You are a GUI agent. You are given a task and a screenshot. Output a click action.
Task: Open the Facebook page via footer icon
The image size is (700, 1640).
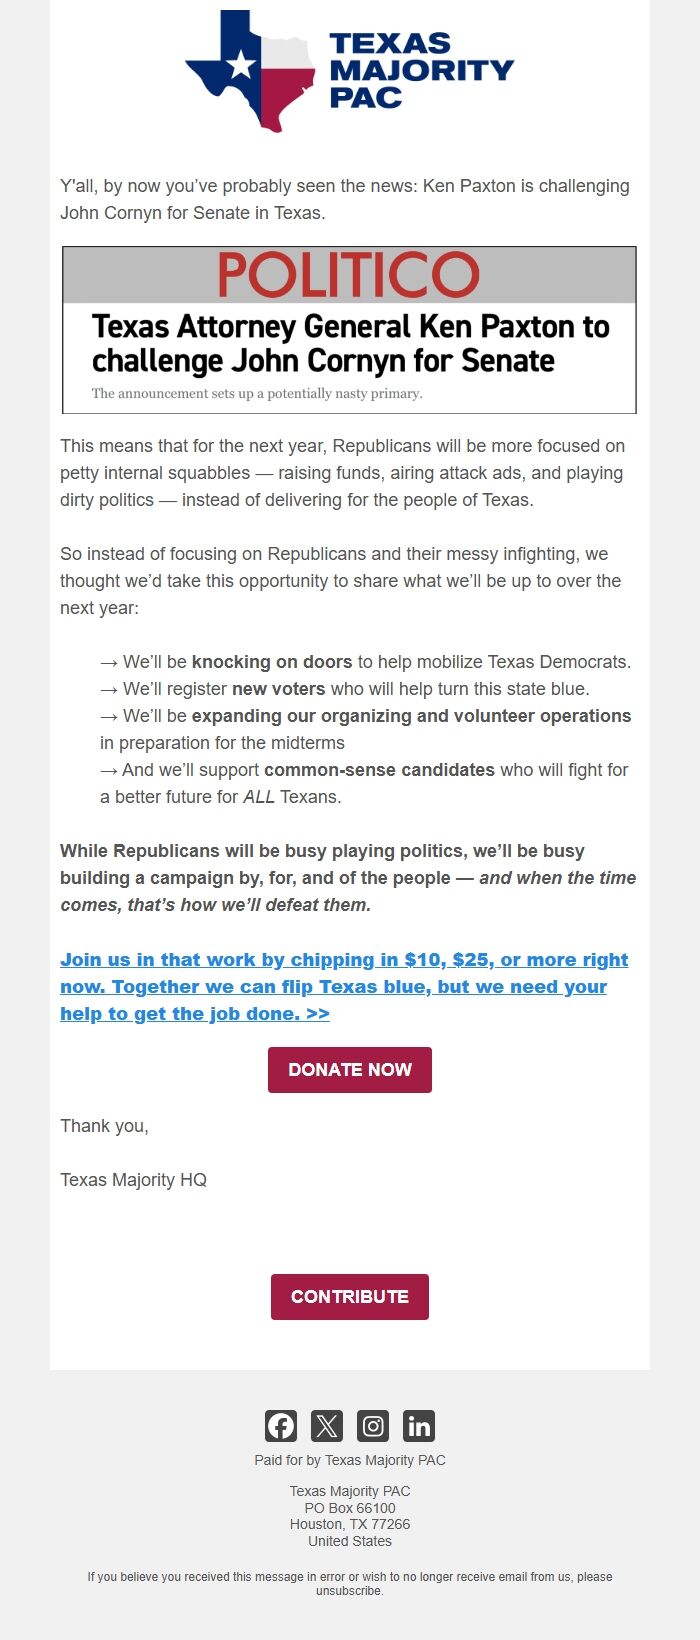pos(281,1425)
